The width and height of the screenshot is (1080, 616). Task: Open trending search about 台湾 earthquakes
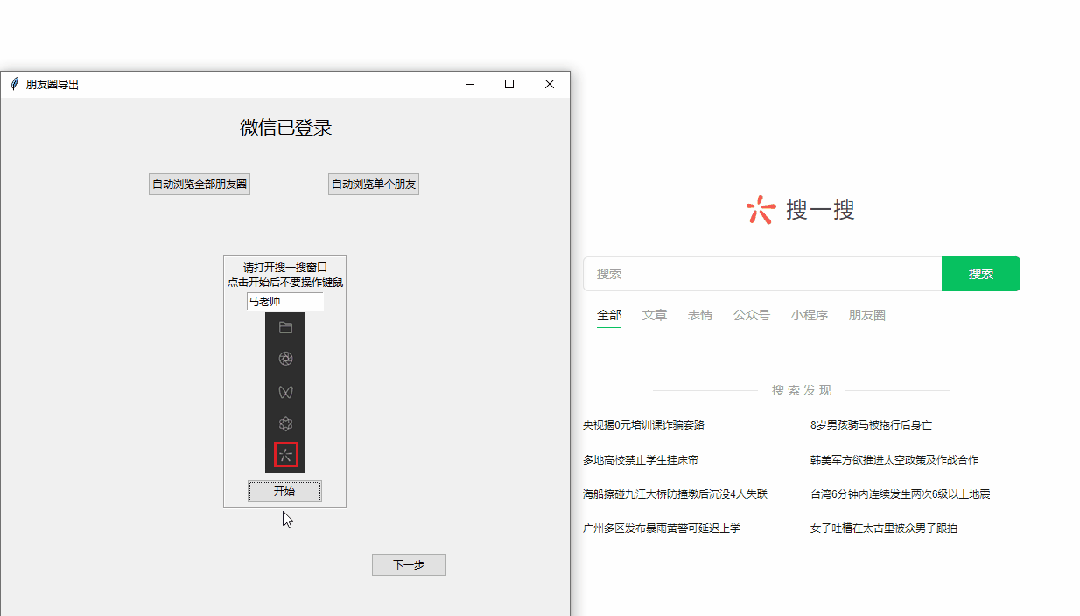[900, 494]
